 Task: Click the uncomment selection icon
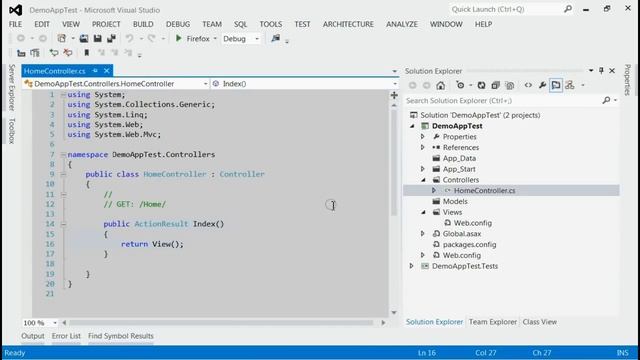click(x=68, y=53)
